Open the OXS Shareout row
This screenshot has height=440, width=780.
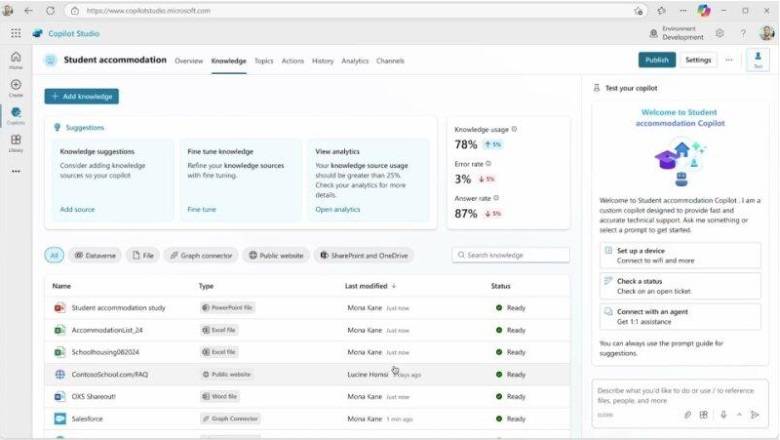pyautogui.click(x=307, y=396)
